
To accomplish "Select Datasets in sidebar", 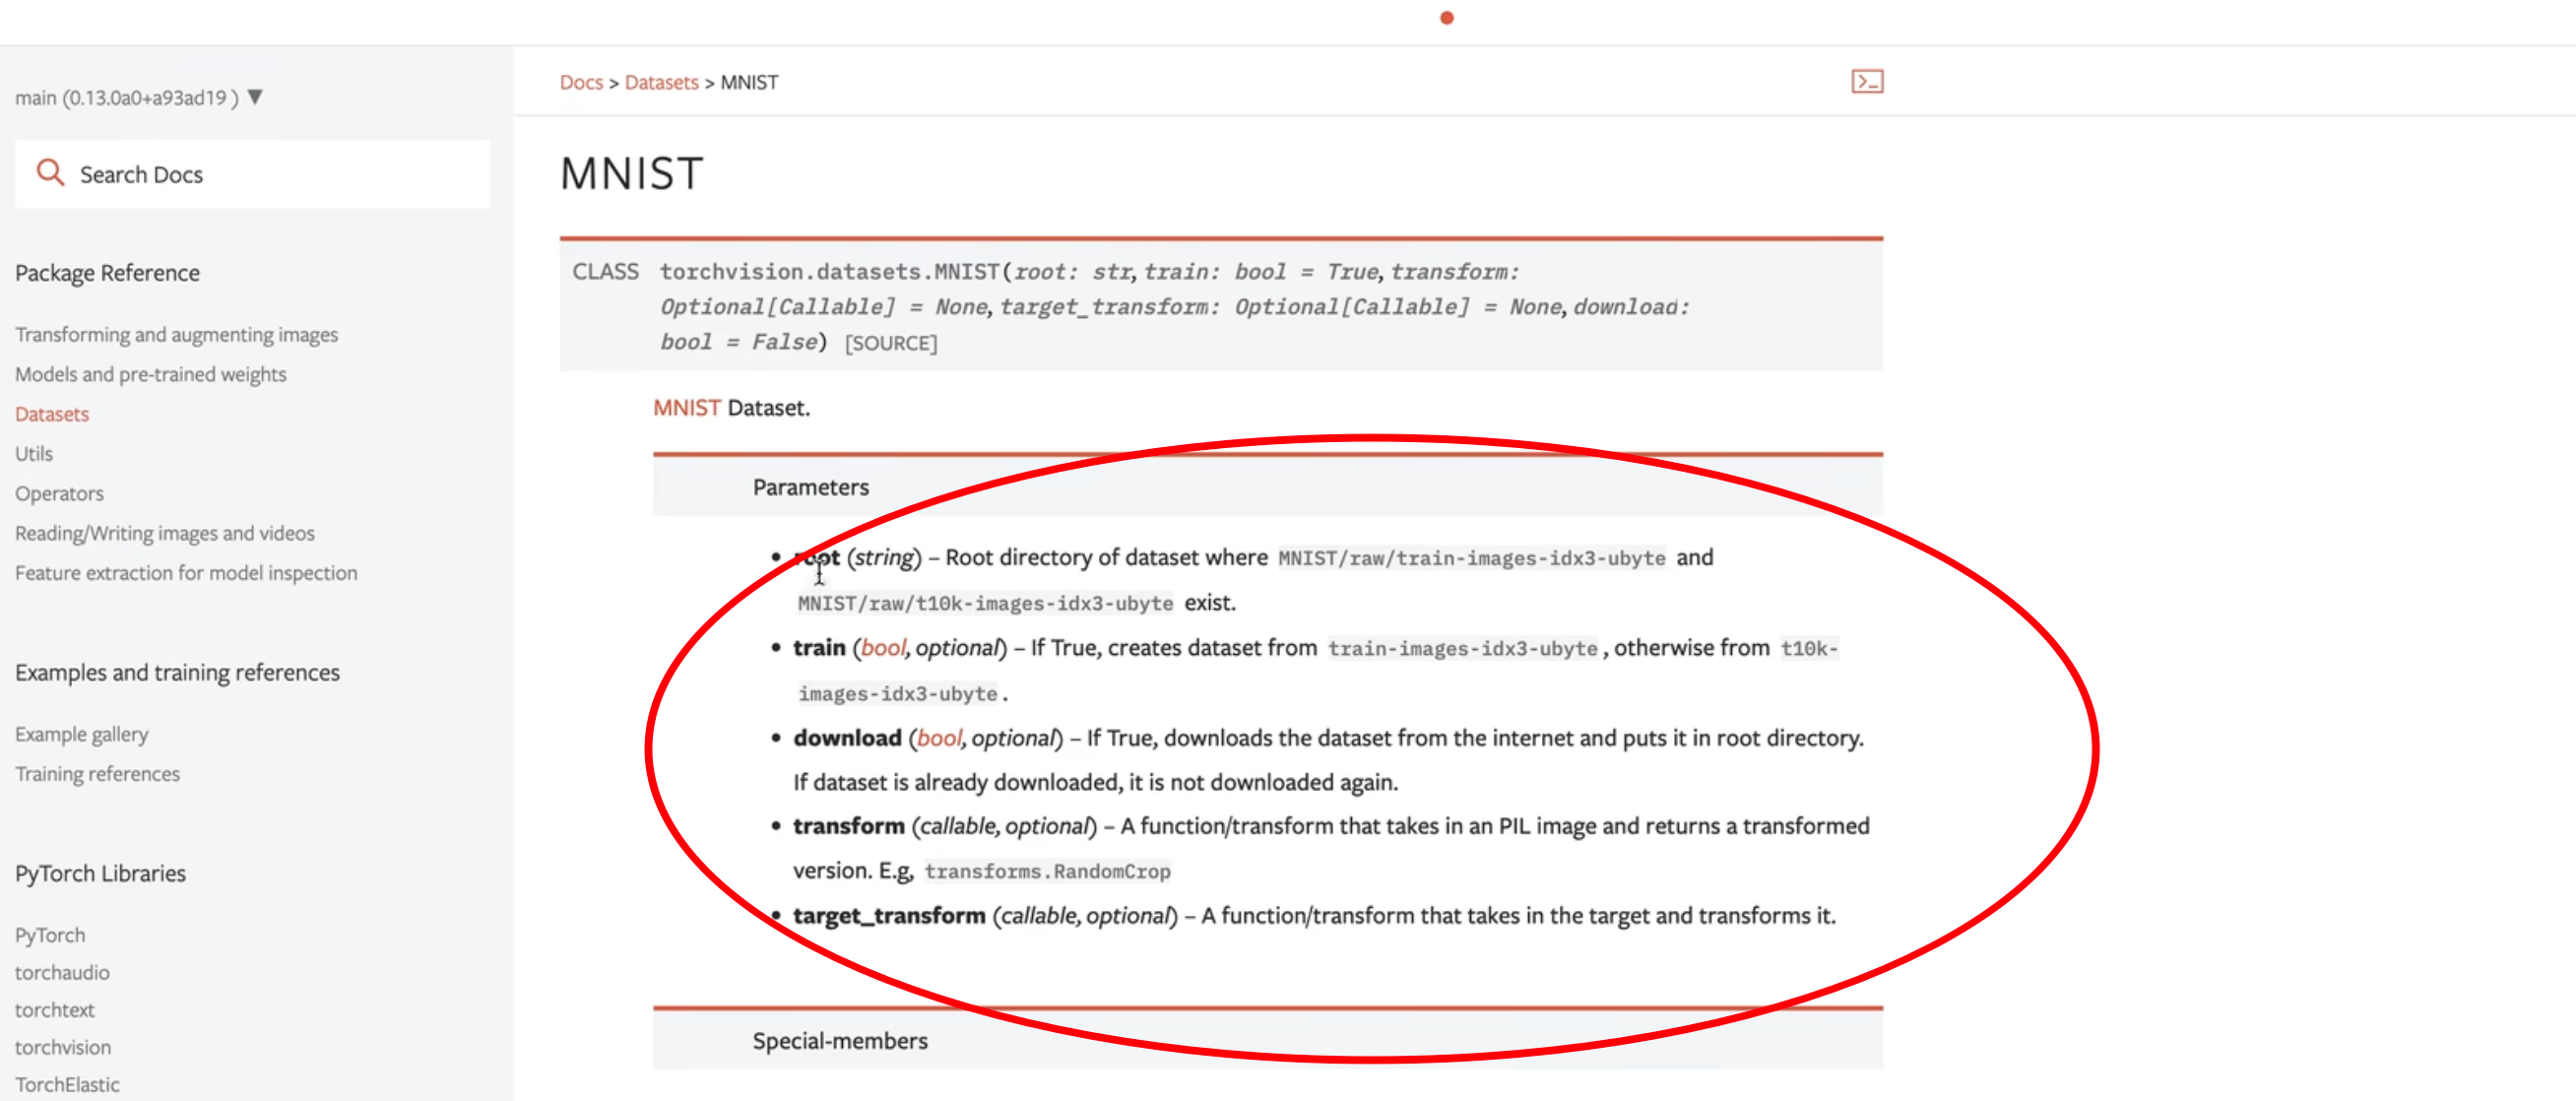I will [x=52, y=414].
